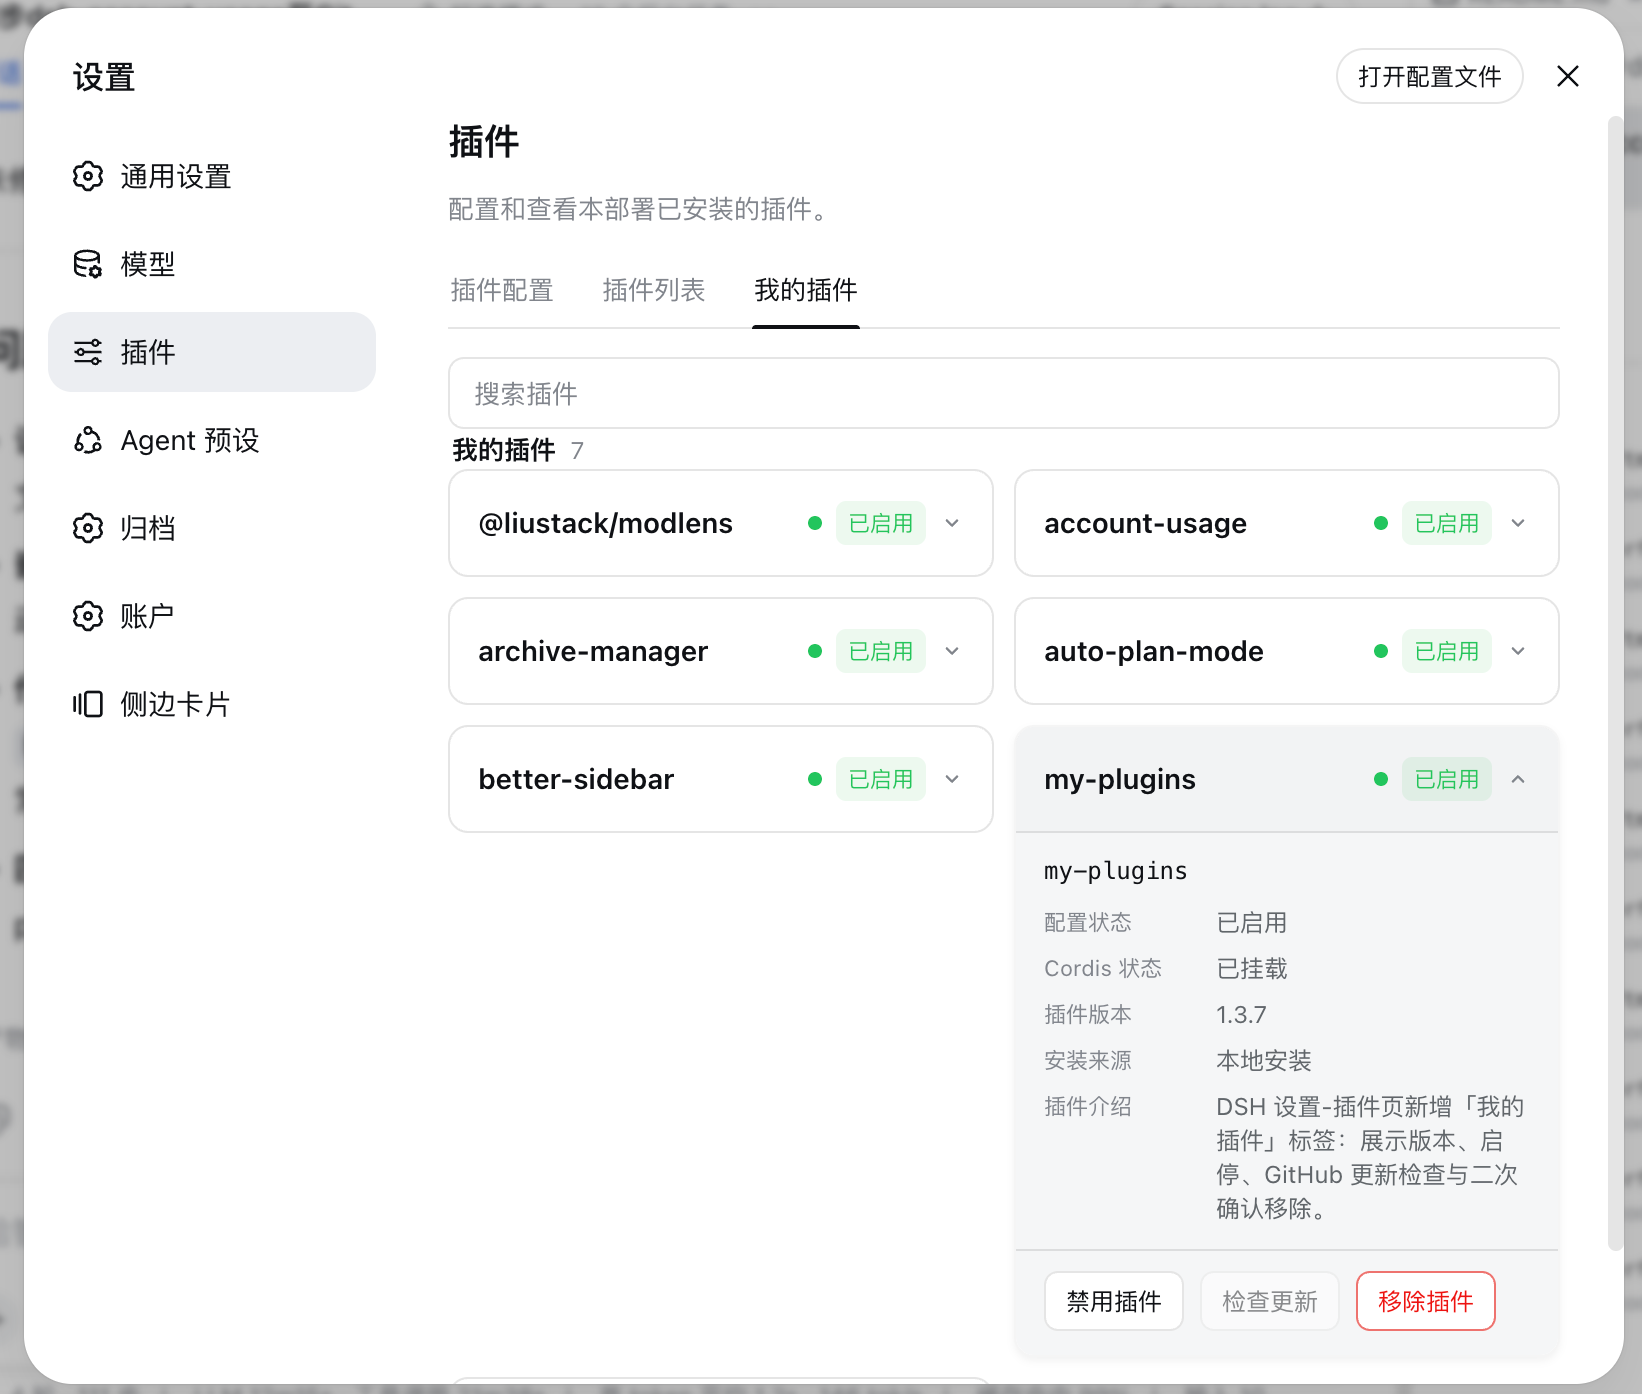This screenshot has width=1642, height=1394.
Task: Click the better-sidebar plugin name
Action: 576,779
